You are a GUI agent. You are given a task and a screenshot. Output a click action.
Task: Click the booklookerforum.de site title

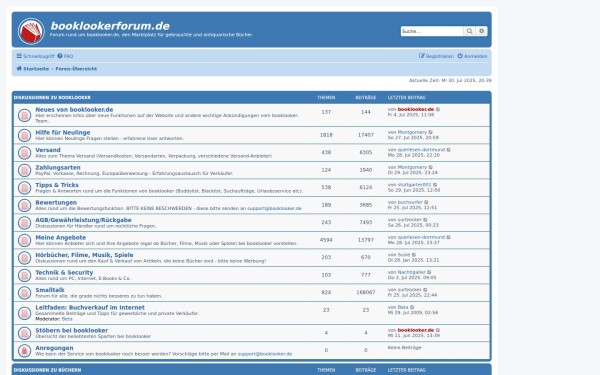(110, 26)
